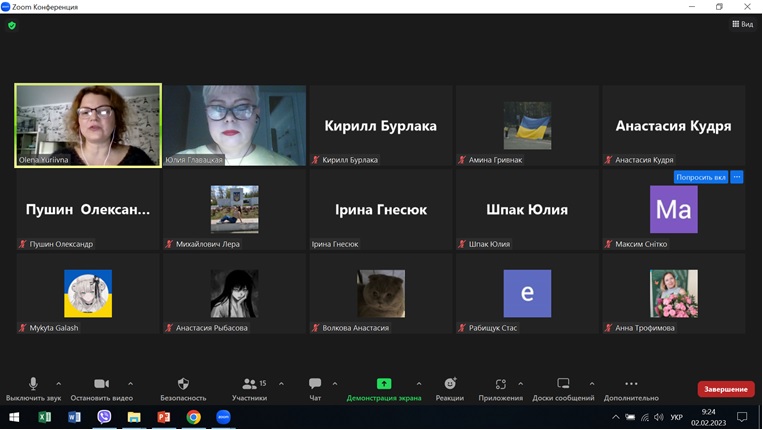Click Анна Трофимова flowers avatar
Image resolution: width=763 pixels, height=430 pixels.
click(673, 293)
